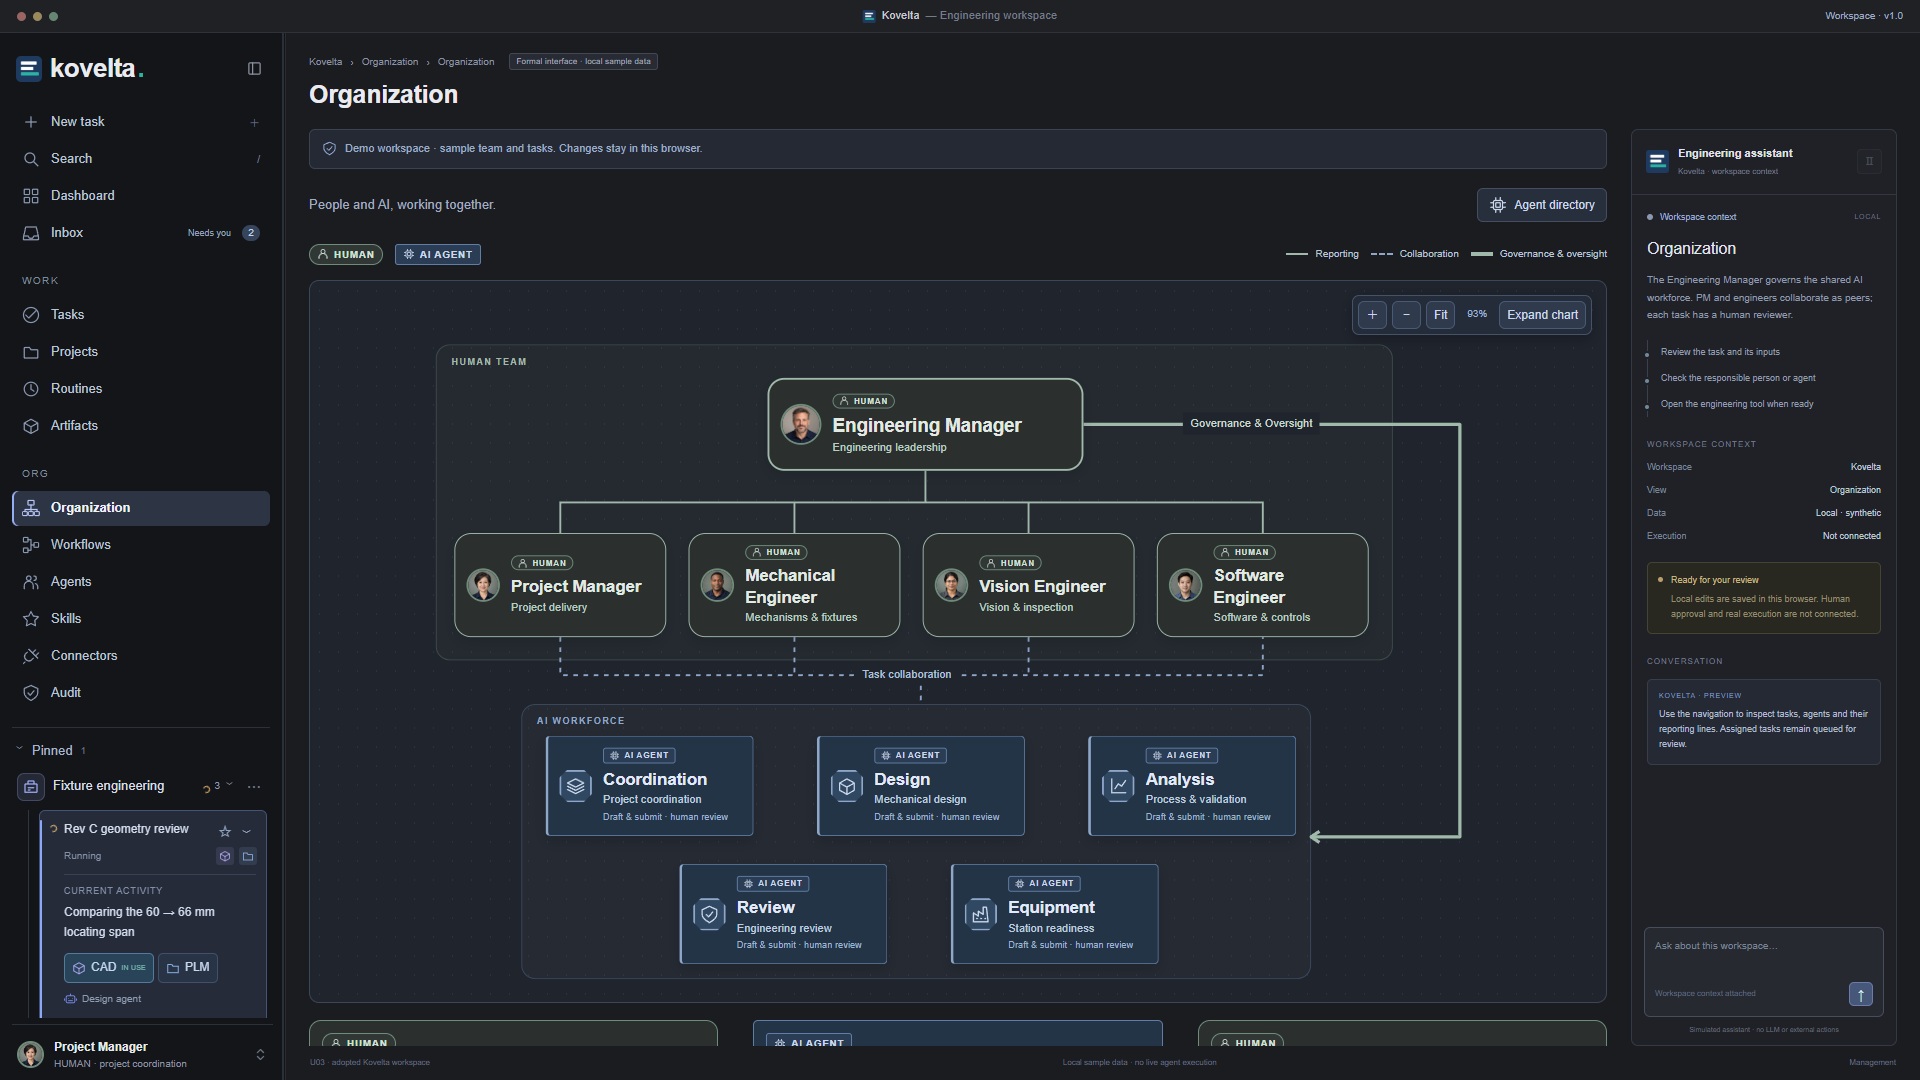Open Fixture engineering more options menu
Screen dimensions: 1920x1080
click(x=254, y=787)
